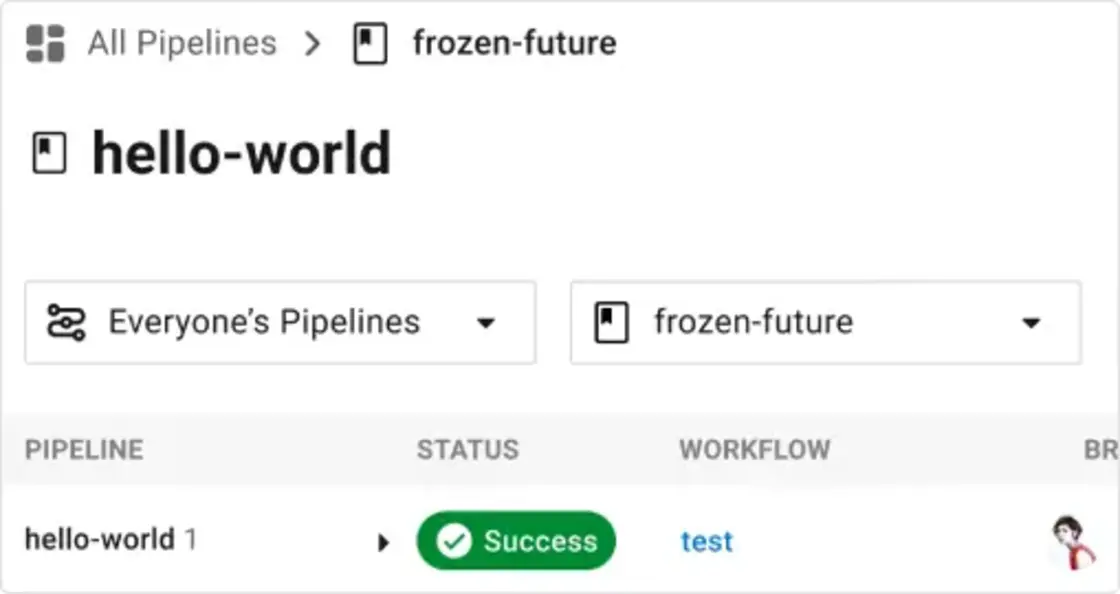Open the frozen-future project dropdown

pos(825,322)
